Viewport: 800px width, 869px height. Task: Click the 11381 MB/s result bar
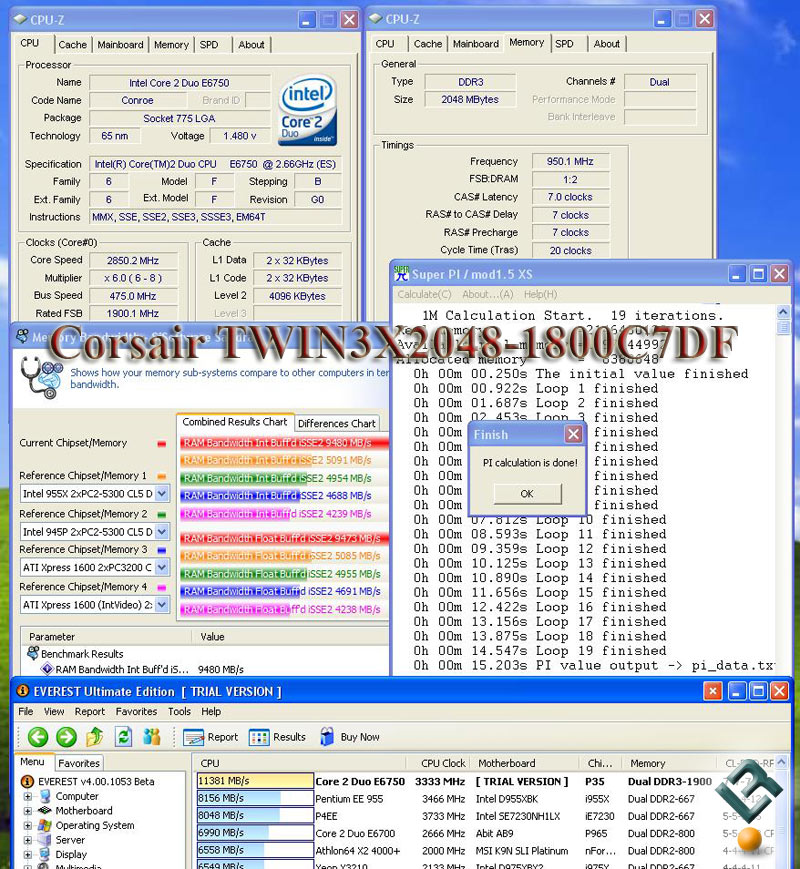pyautogui.click(x=256, y=781)
